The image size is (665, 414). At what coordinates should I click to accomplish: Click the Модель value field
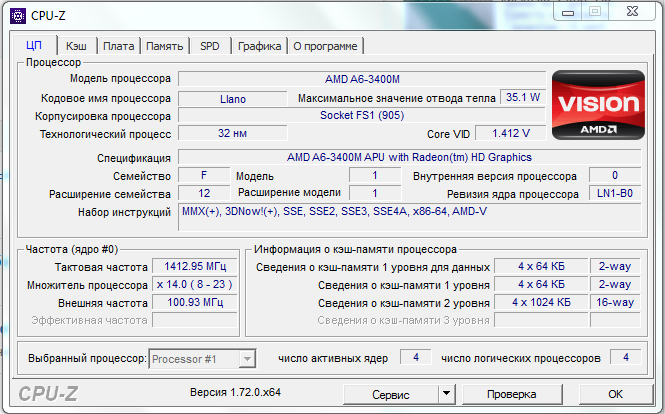pyautogui.click(x=375, y=175)
